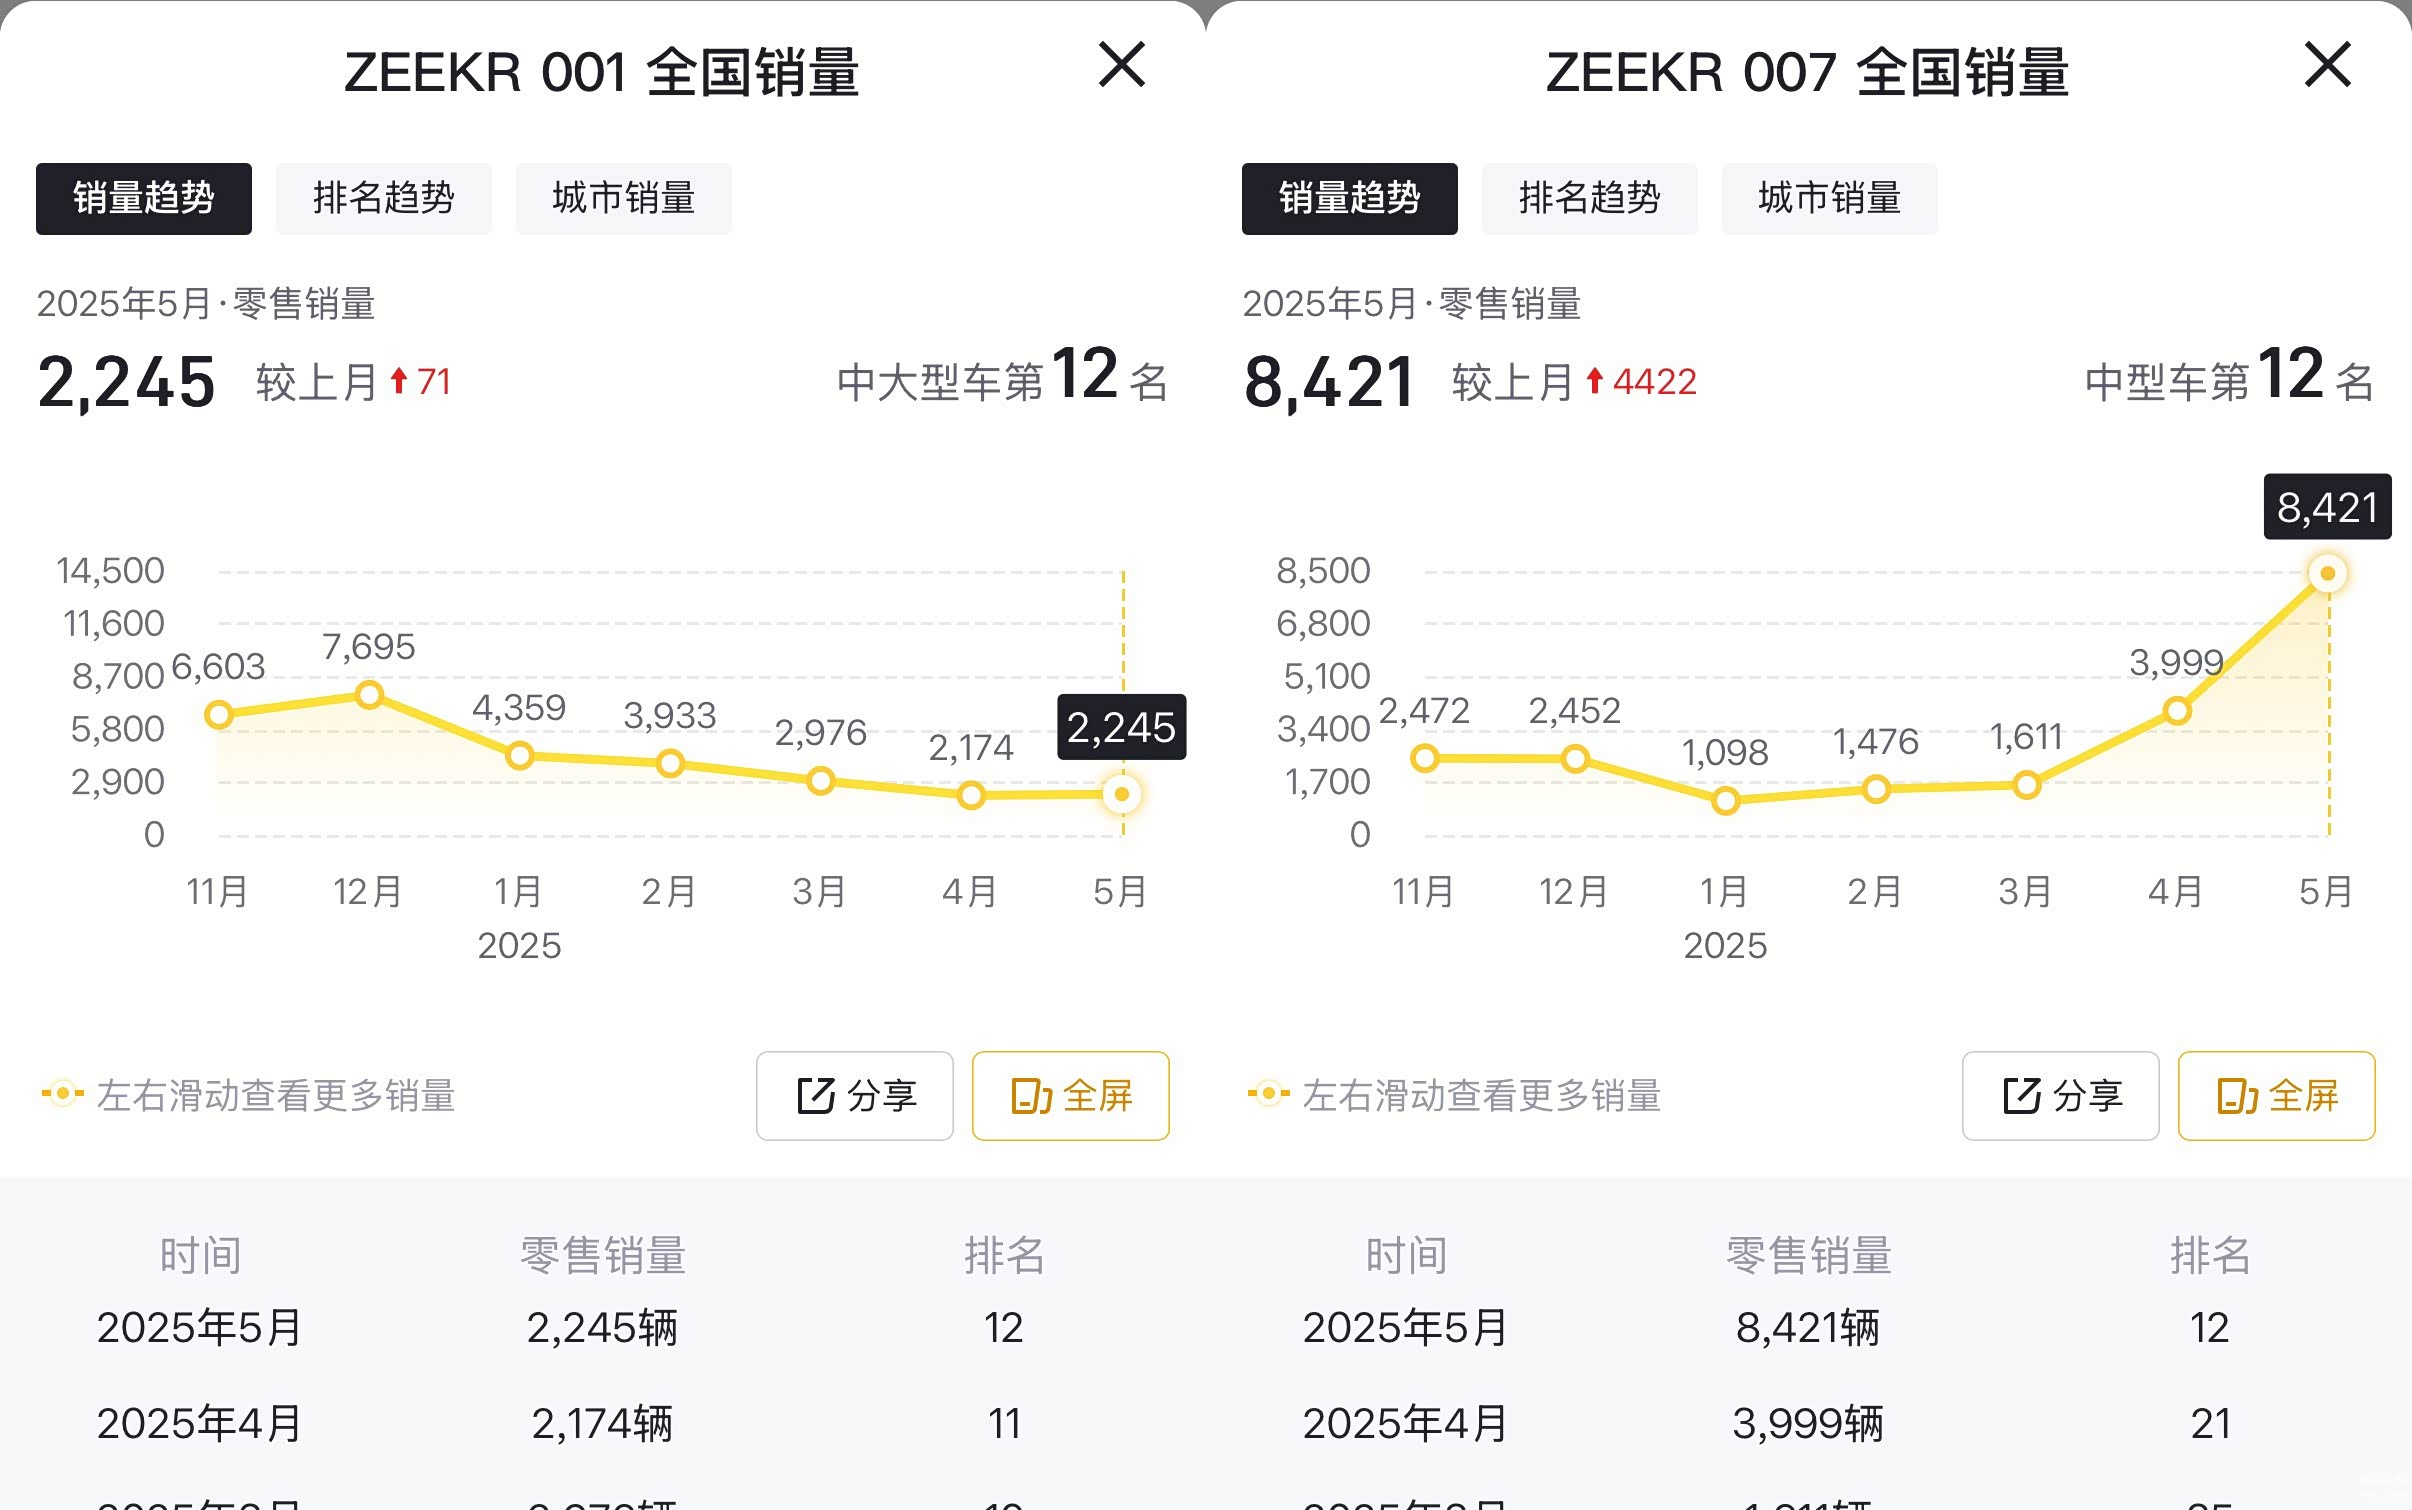Select the 4,359 January point on ZEEKR 001 chart
The height and width of the screenshot is (1510, 2412).
519,755
